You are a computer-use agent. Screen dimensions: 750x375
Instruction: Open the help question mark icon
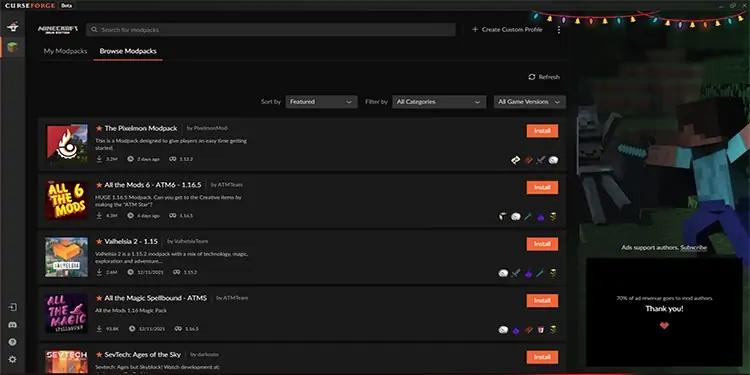(13, 342)
